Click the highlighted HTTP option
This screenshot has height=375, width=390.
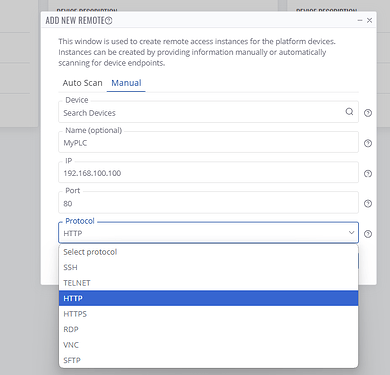coord(209,298)
